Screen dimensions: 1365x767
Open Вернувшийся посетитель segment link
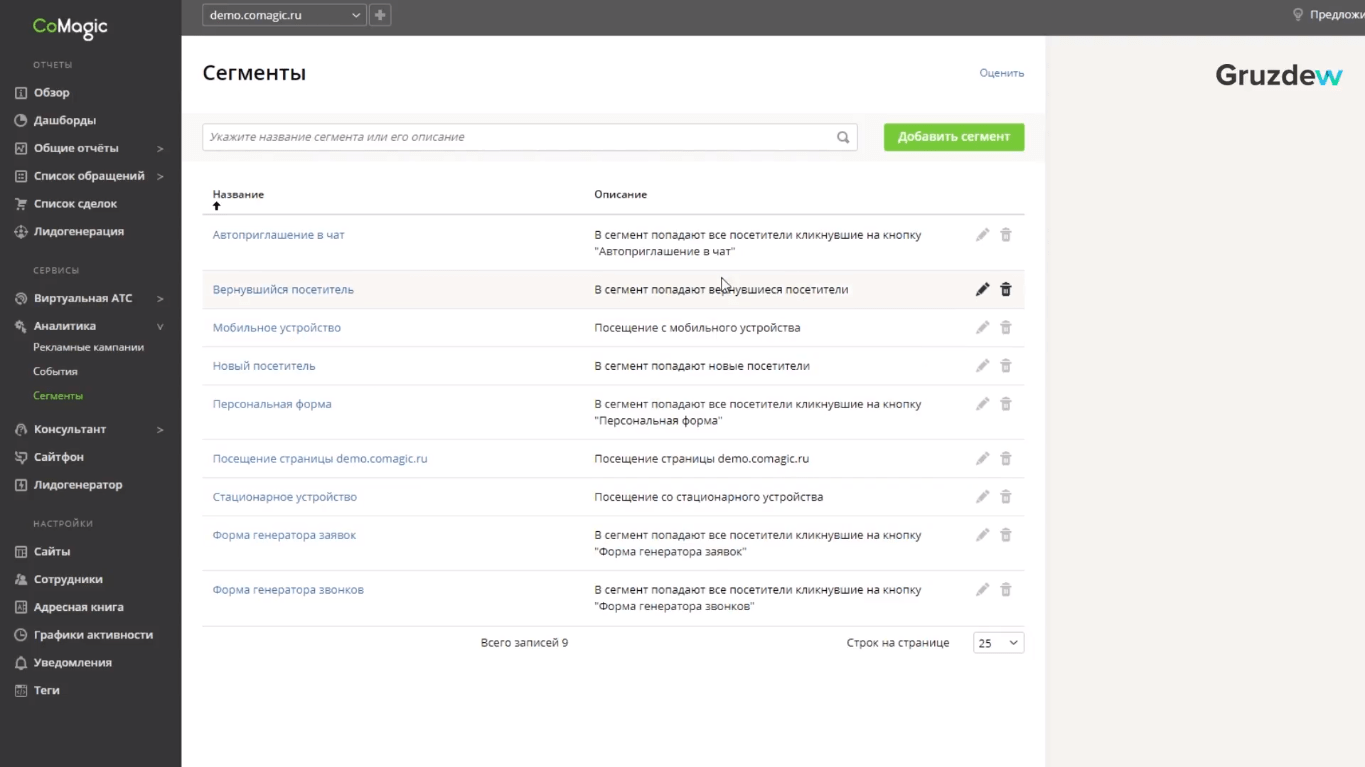click(x=283, y=290)
